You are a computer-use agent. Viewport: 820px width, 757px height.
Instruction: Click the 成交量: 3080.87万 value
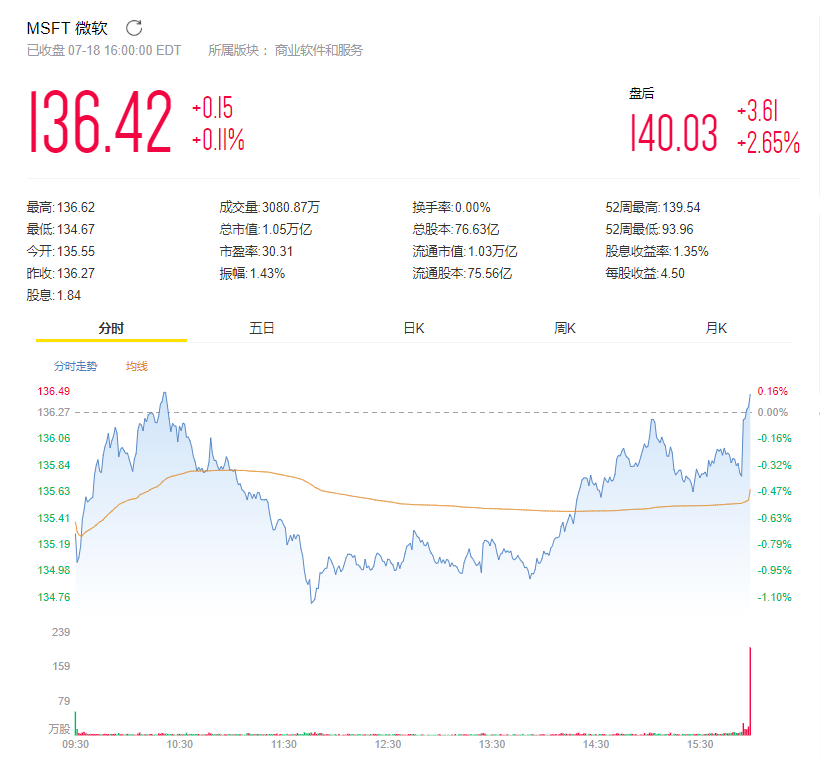(270, 208)
